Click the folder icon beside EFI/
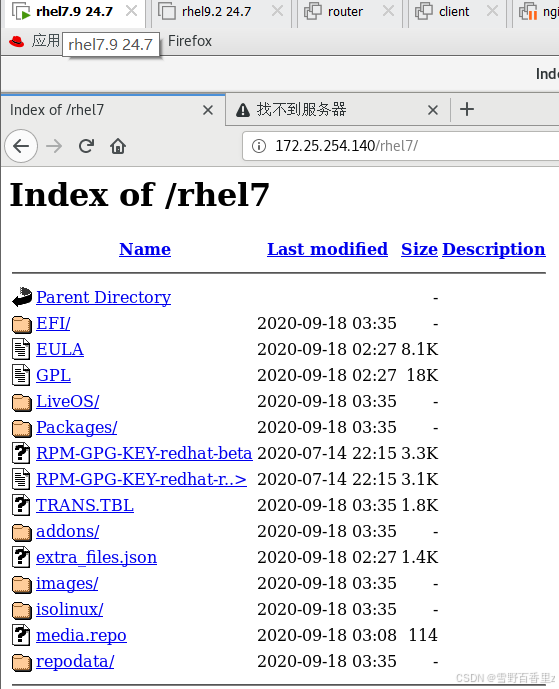The width and height of the screenshot is (559, 689). (x=22, y=324)
